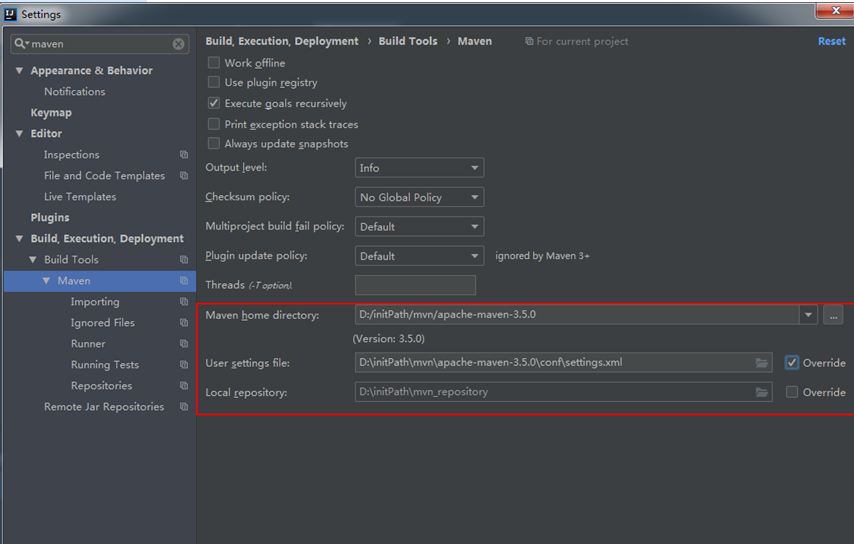Click the Maven breadcrumb
Image resolution: width=854 pixels, height=544 pixels.
474,41
